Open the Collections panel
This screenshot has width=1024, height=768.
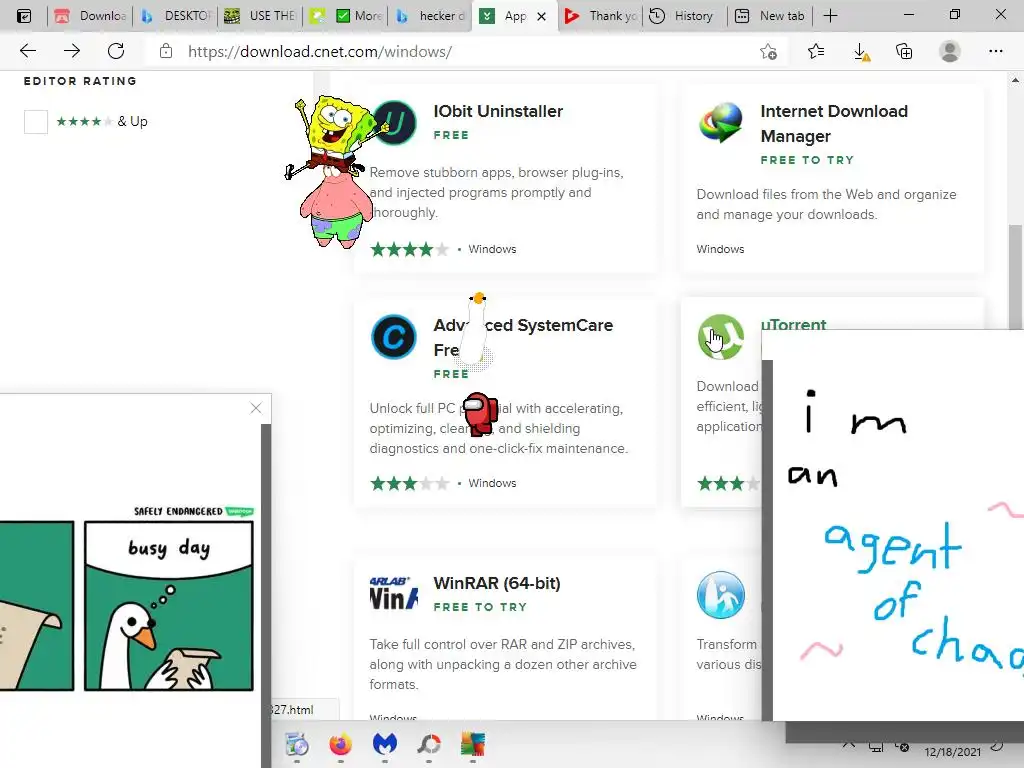(x=904, y=51)
